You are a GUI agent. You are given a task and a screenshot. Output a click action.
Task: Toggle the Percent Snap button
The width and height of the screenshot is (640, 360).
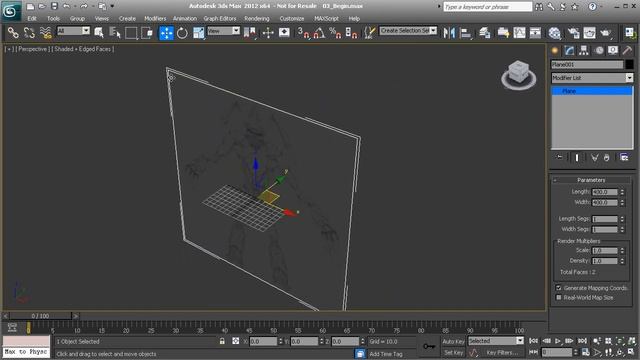click(335, 32)
